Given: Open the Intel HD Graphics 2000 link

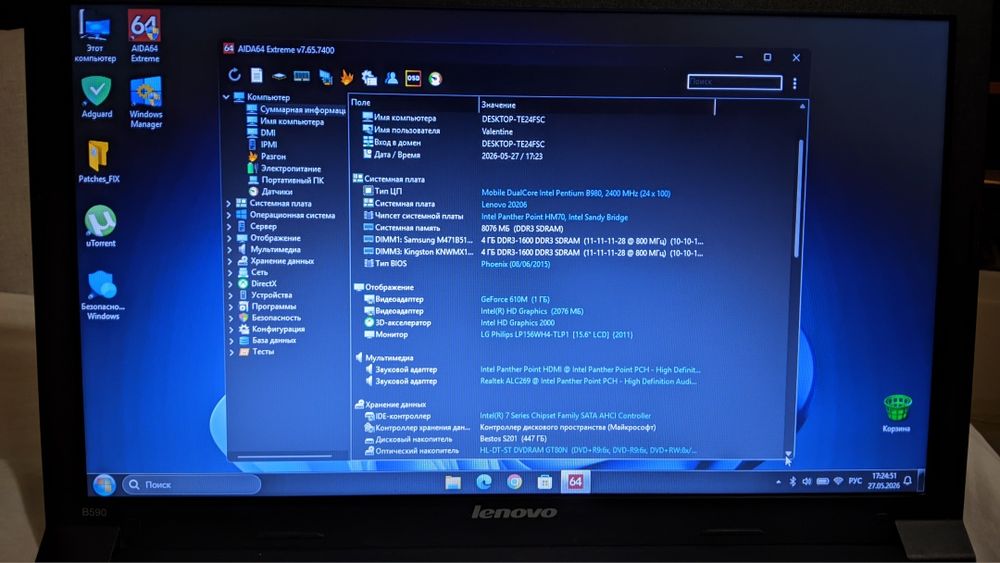Looking at the screenshot, I should coord(517,323).
